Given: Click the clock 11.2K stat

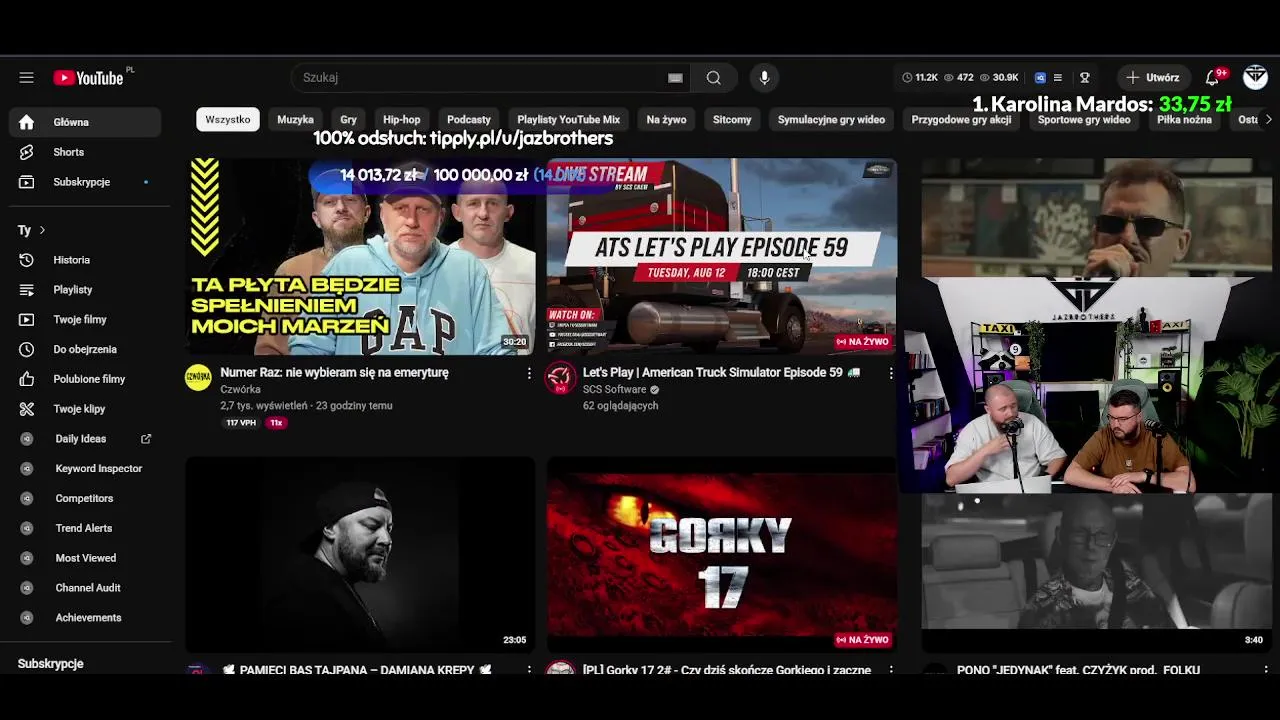Looking at the screenshot, I should tap(920, 77).
